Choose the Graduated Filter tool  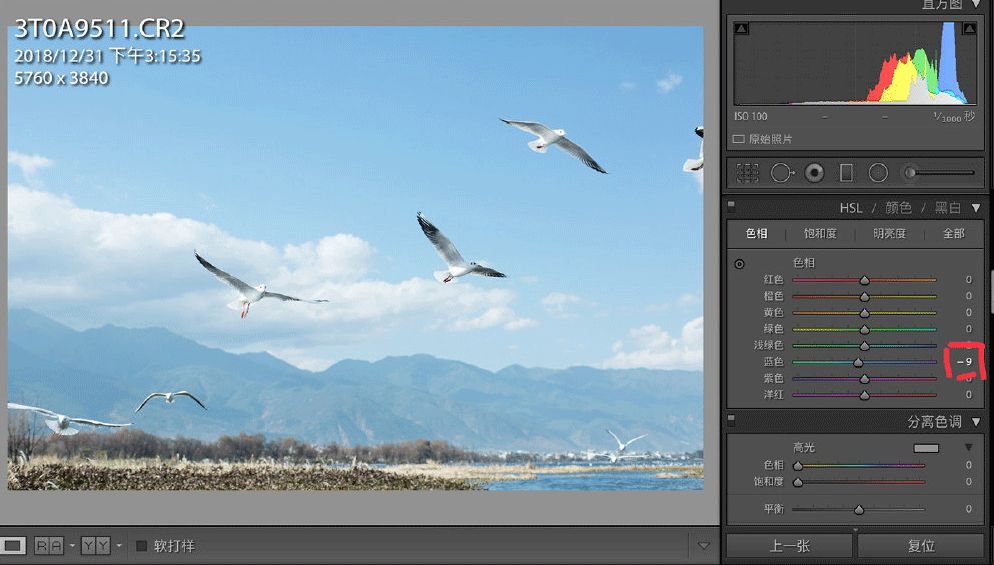coord(846,173)
